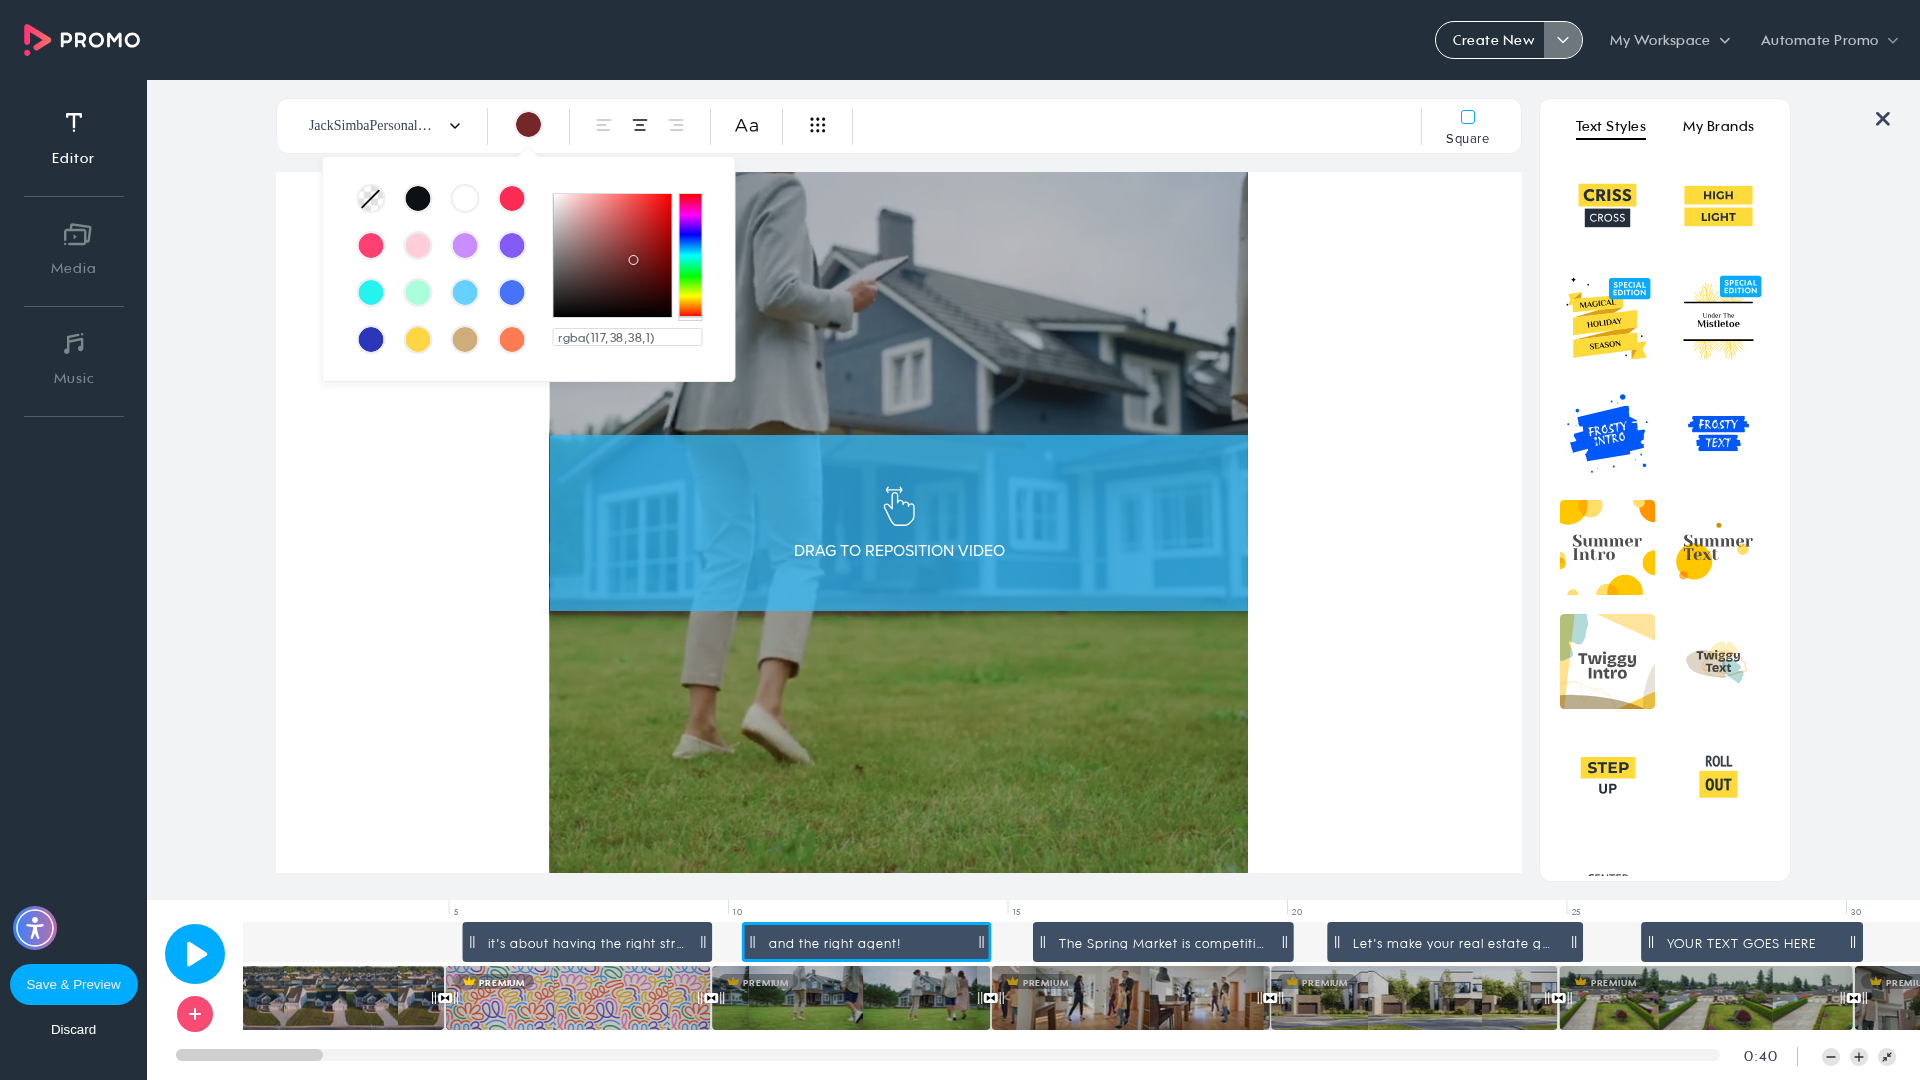Add new scene with pink plus button

click(195, 1014)
